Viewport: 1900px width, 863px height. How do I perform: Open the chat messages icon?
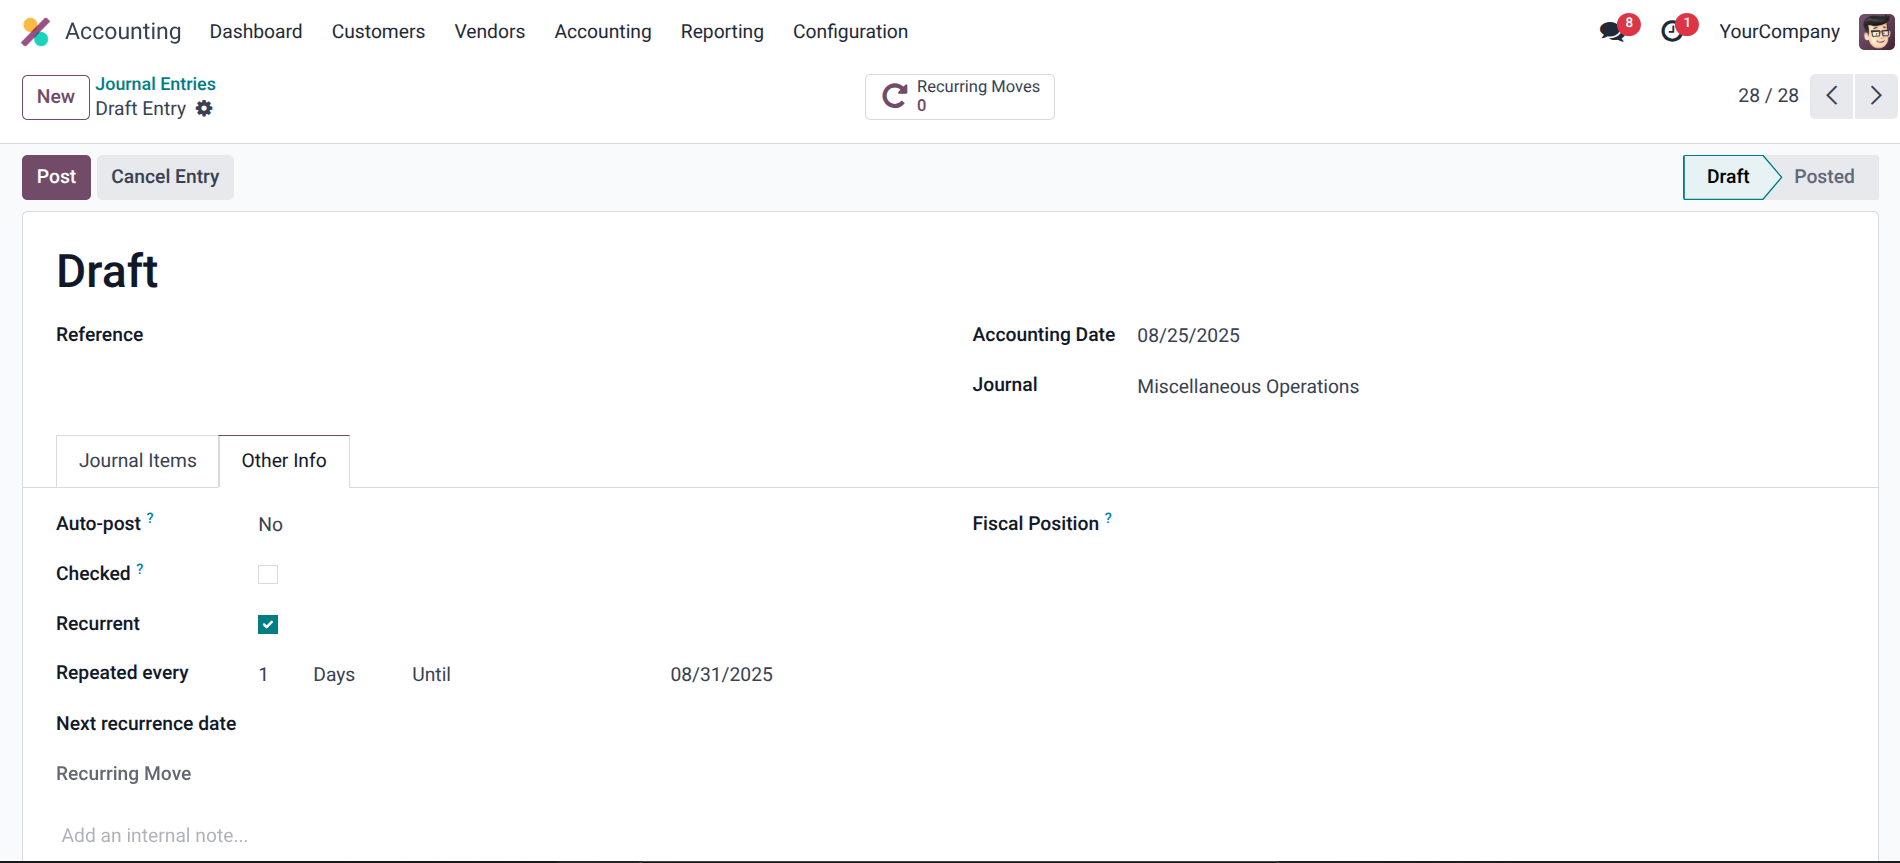tap(1611, 32)
